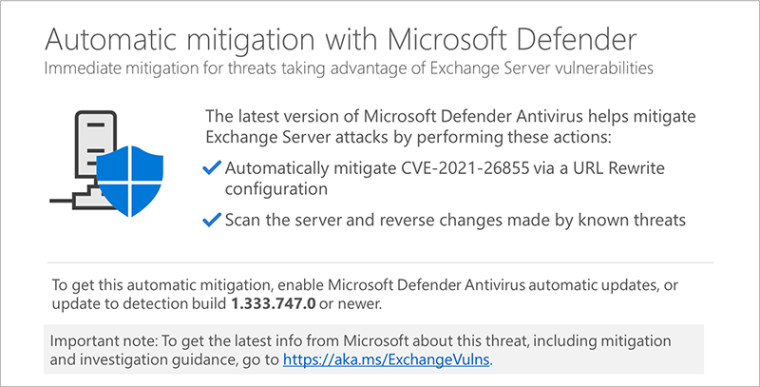Click the checkmark beside Scan the server

point(212,220)
